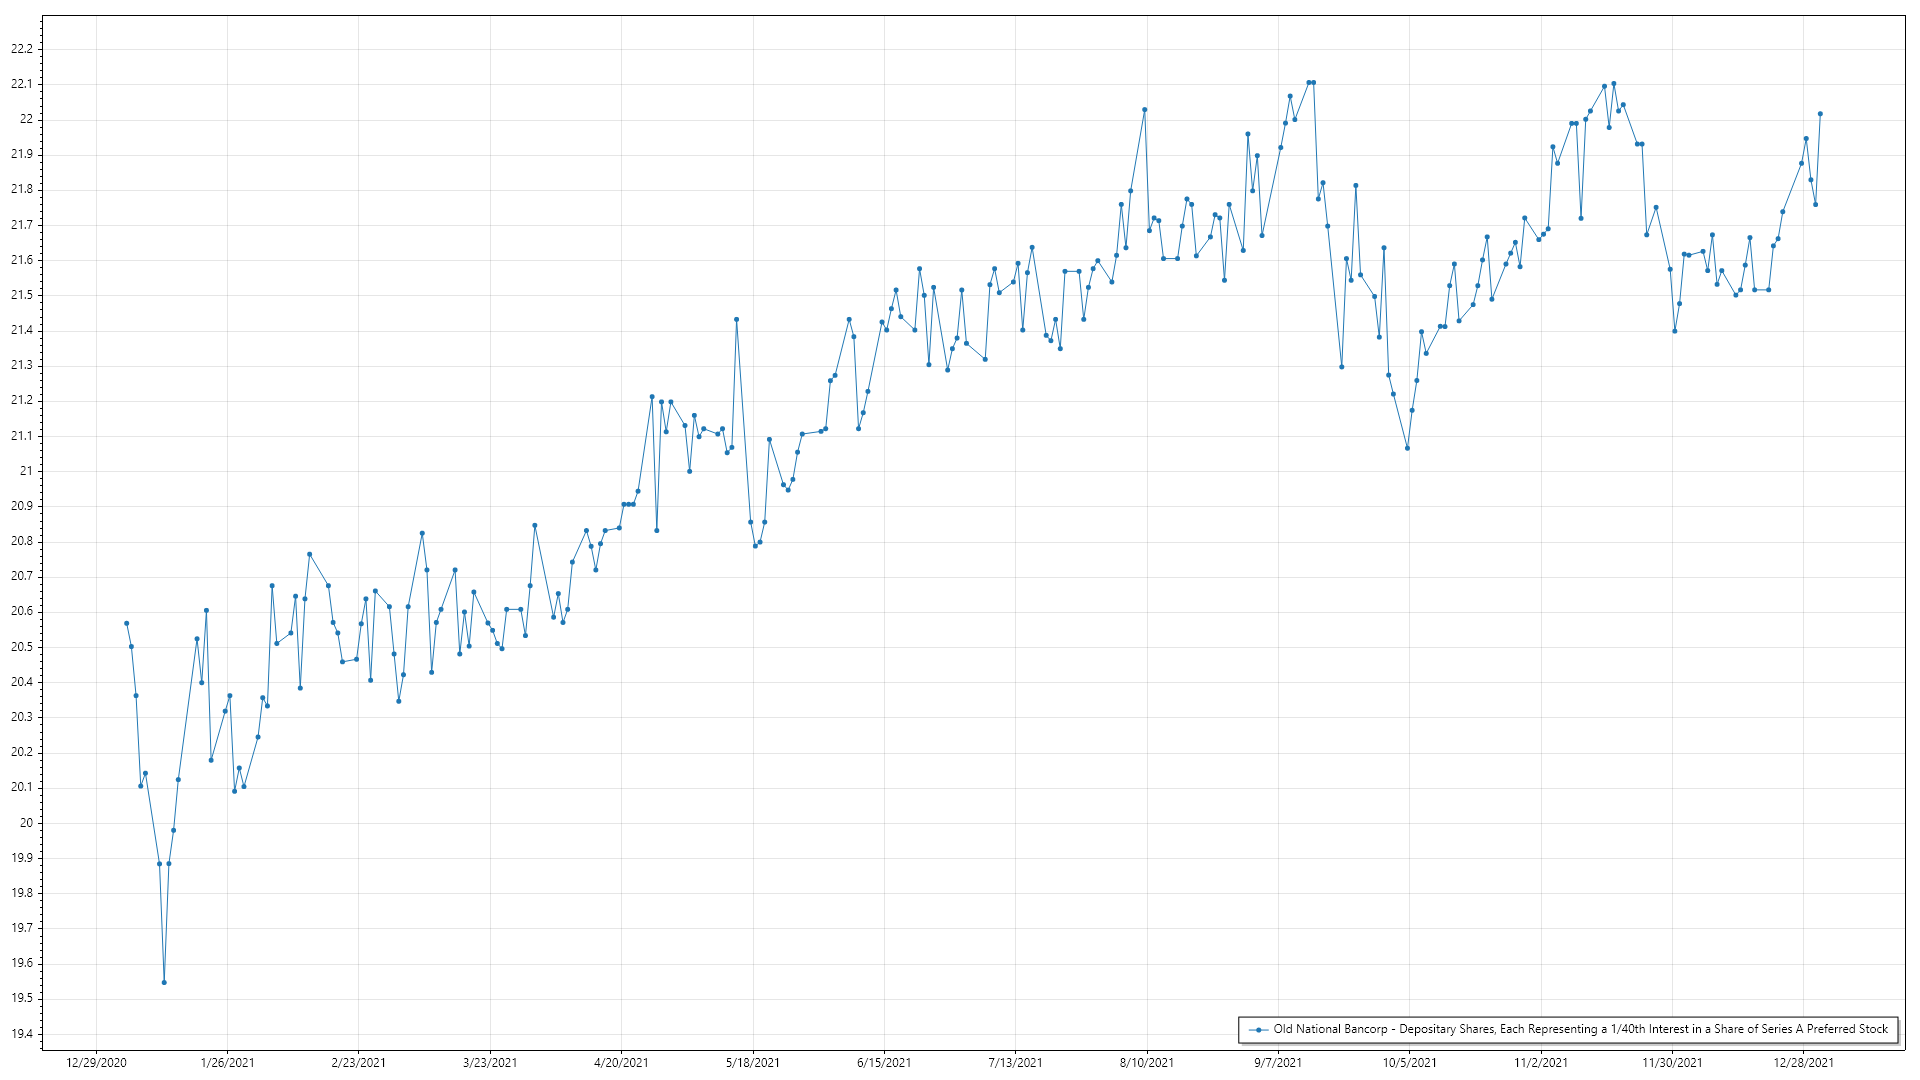The height and width of the screenshot is (1080, 1920).
Task: Click the spike data point before 5/18/2021
Action: coord(736,319)
